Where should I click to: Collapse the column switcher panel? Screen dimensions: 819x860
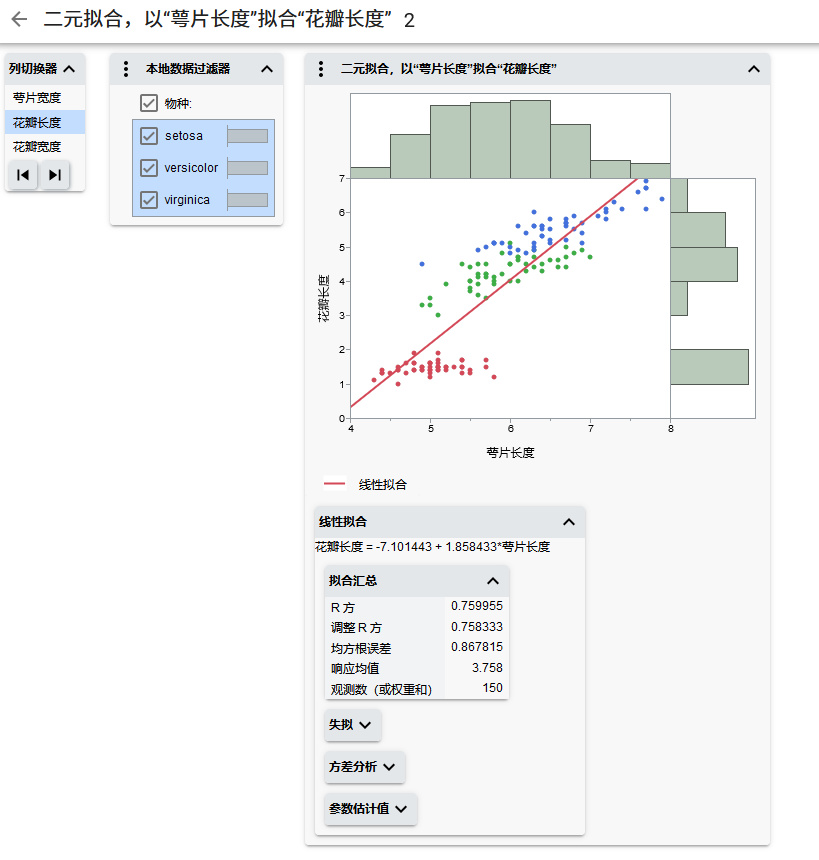click(x=69, y=69)
